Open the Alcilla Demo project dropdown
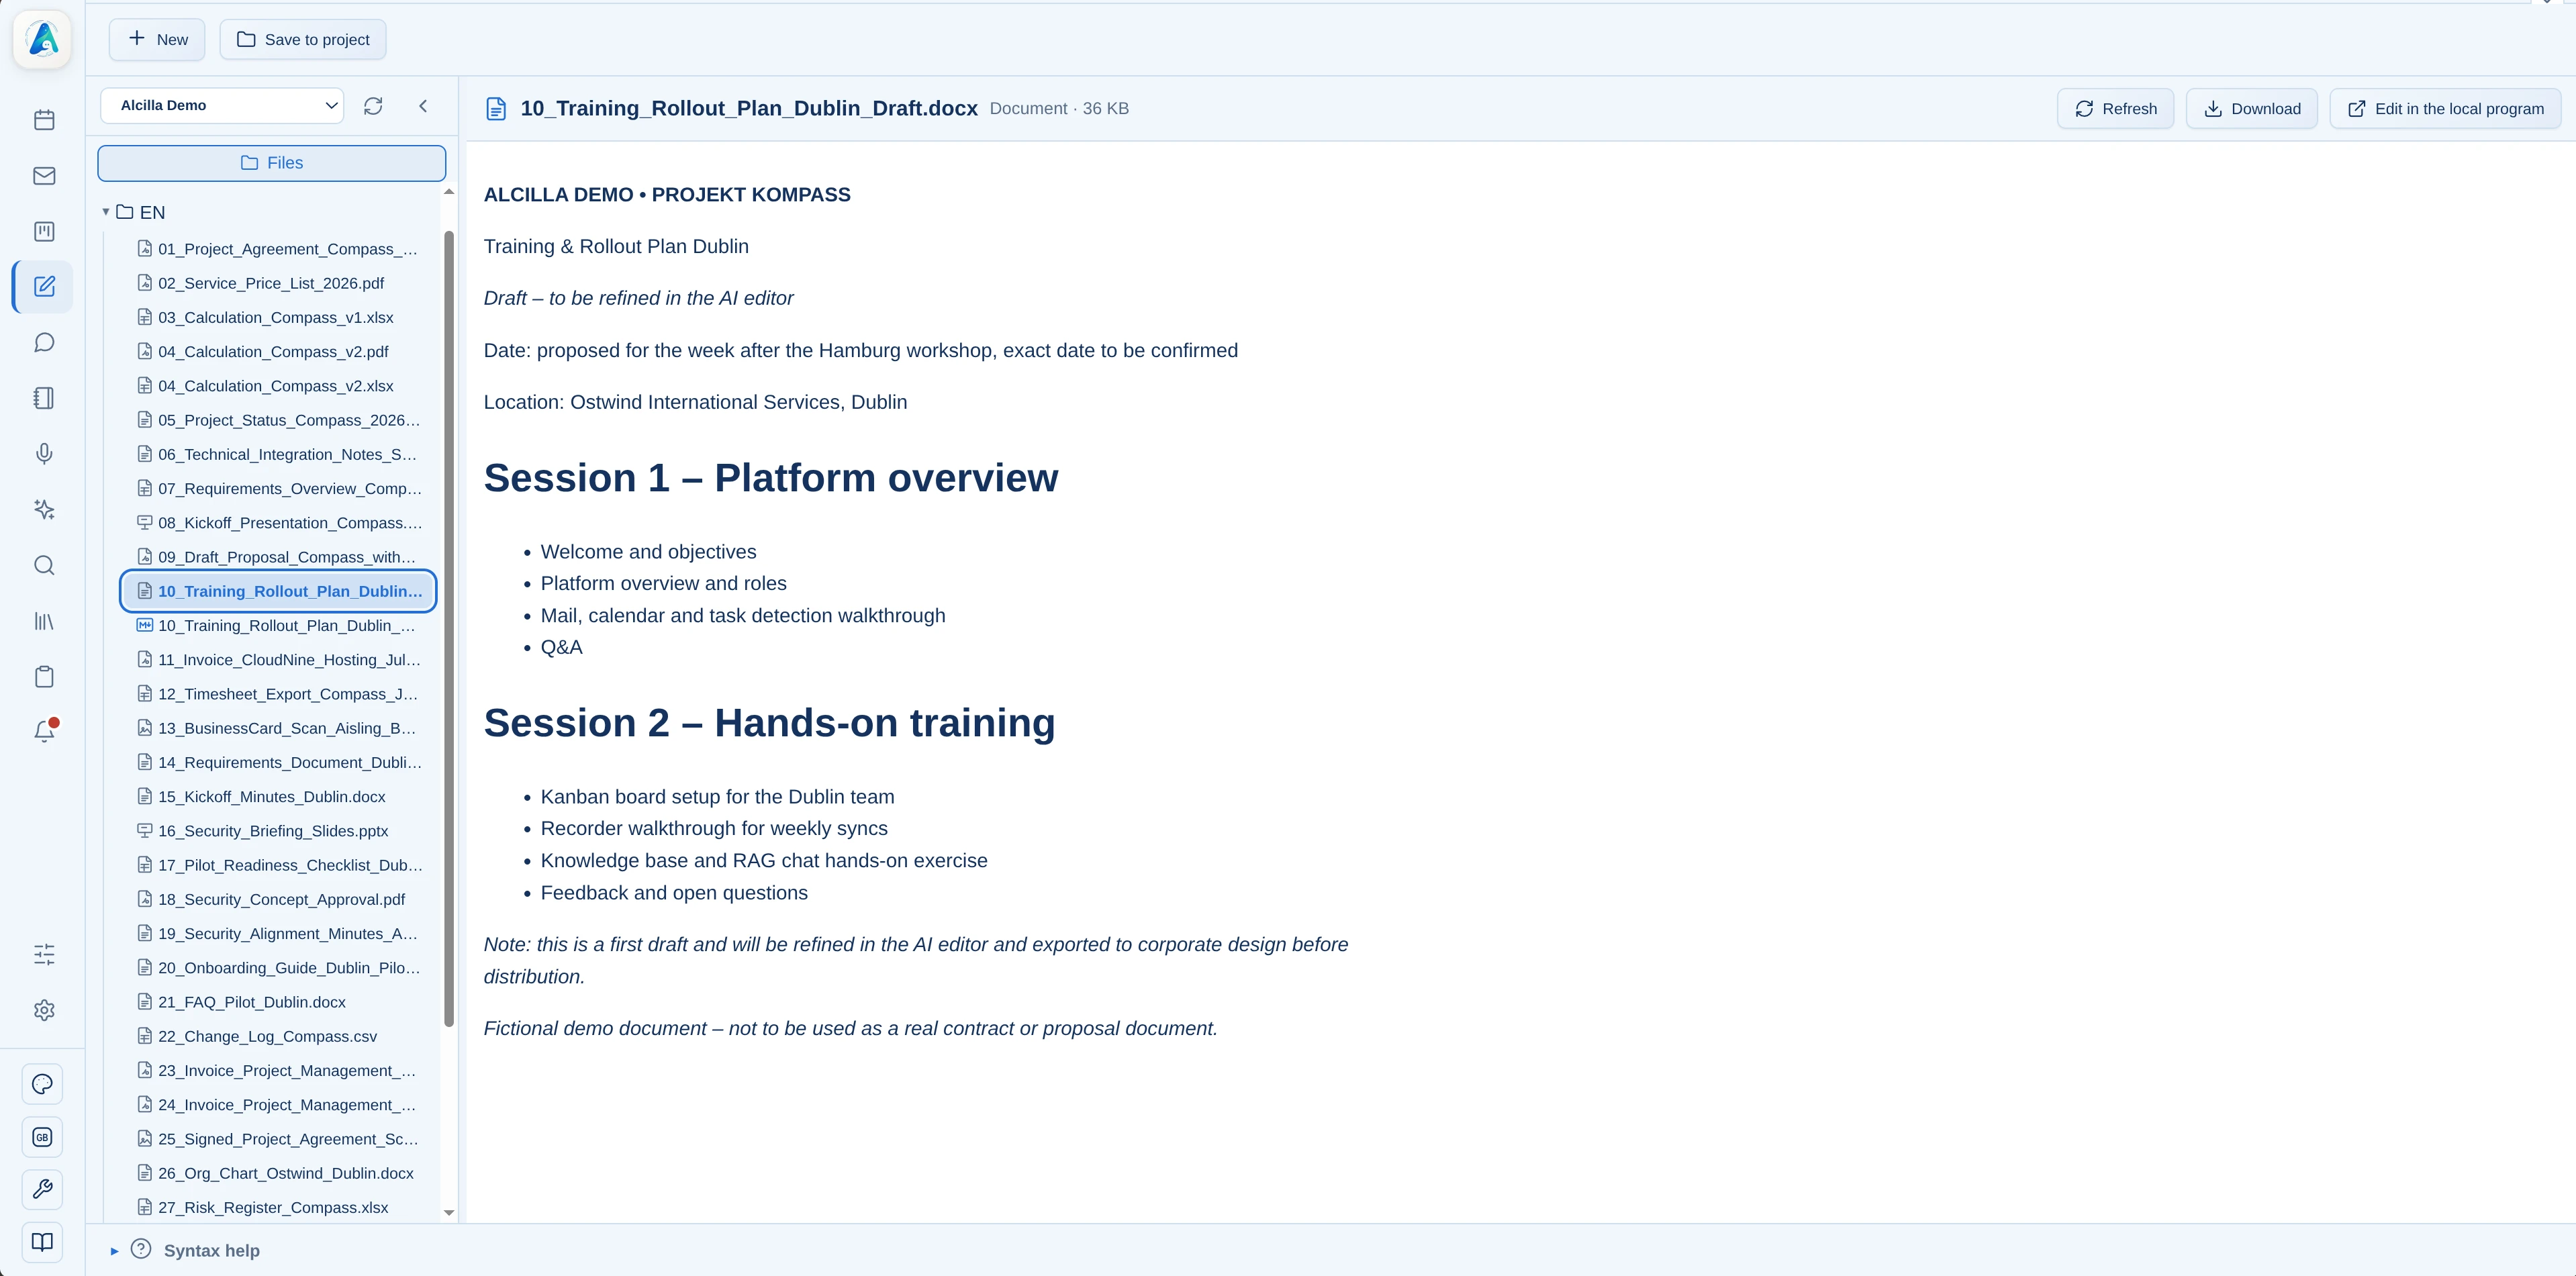This screenshot has width=2576, height=1276. point(222,106)
